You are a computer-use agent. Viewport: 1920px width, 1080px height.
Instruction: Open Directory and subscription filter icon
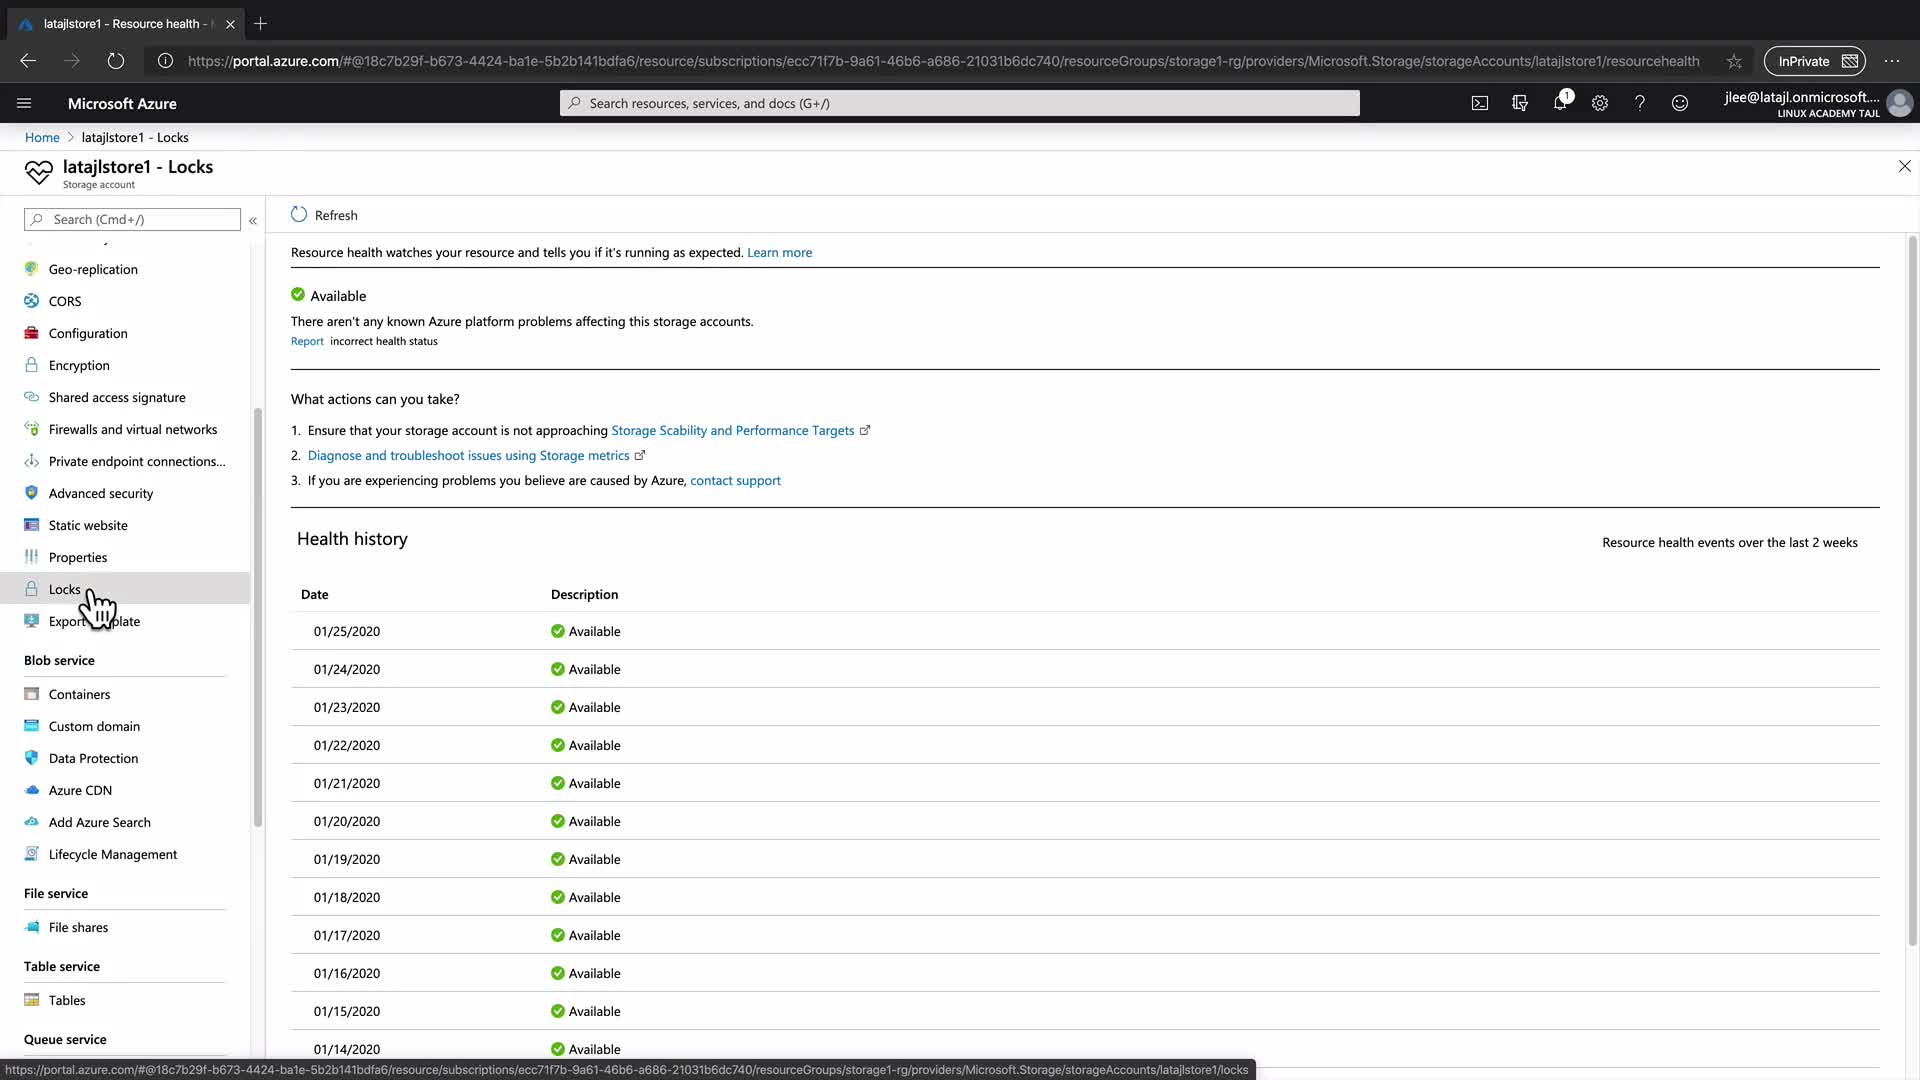(x=1520, y=103)
